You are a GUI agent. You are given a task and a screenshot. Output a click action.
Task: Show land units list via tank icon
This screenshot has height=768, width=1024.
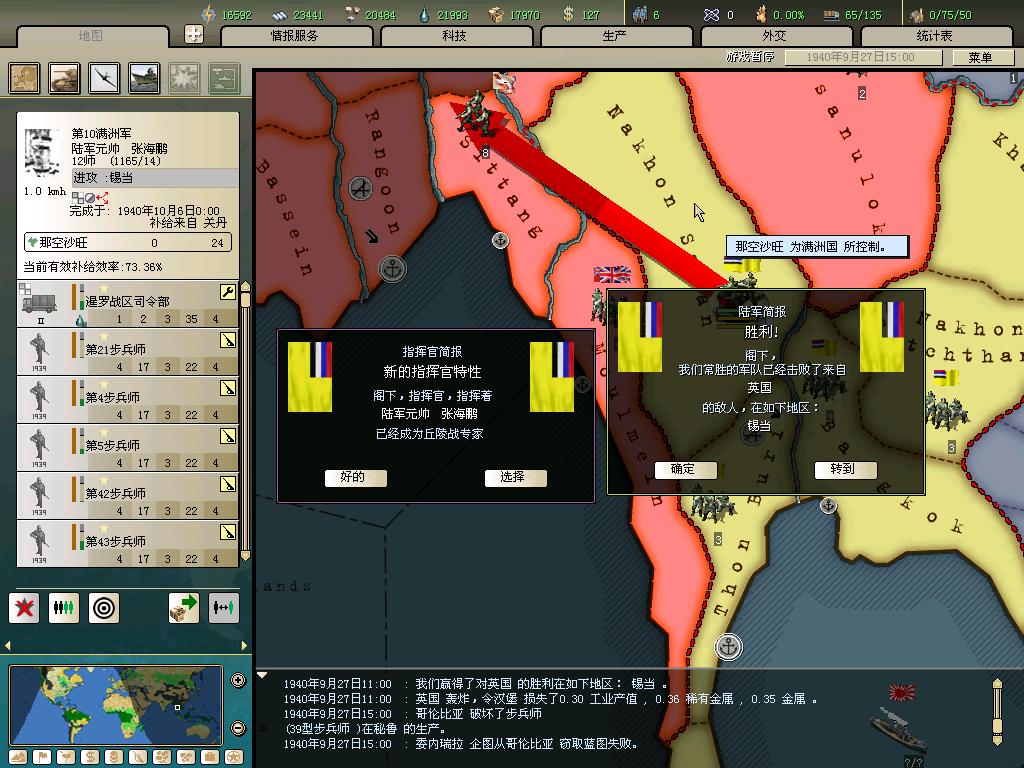tap(65, 79)
